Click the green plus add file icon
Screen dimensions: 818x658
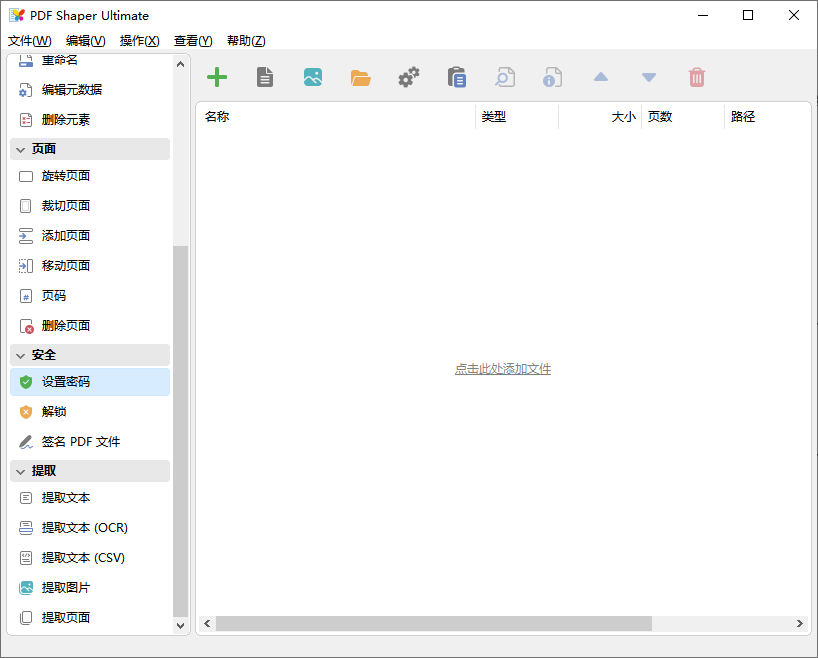pos(216,77)
